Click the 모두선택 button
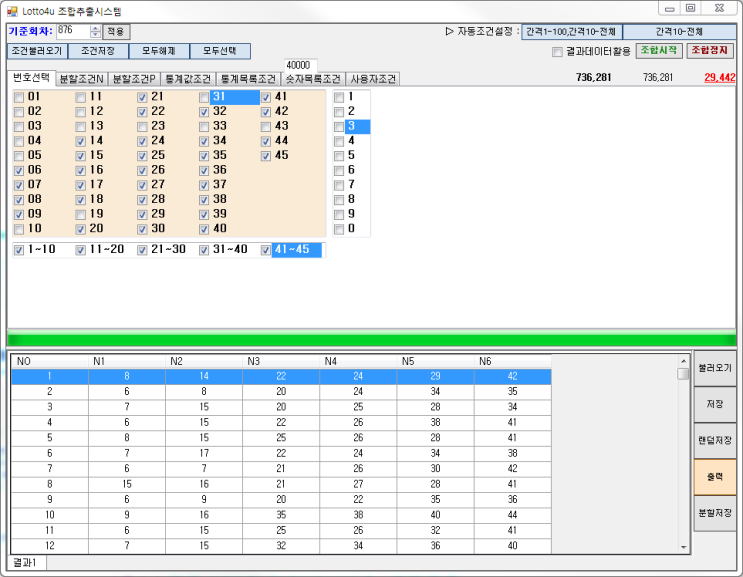Viewport: 743px width, 577px height. (220, 51)
